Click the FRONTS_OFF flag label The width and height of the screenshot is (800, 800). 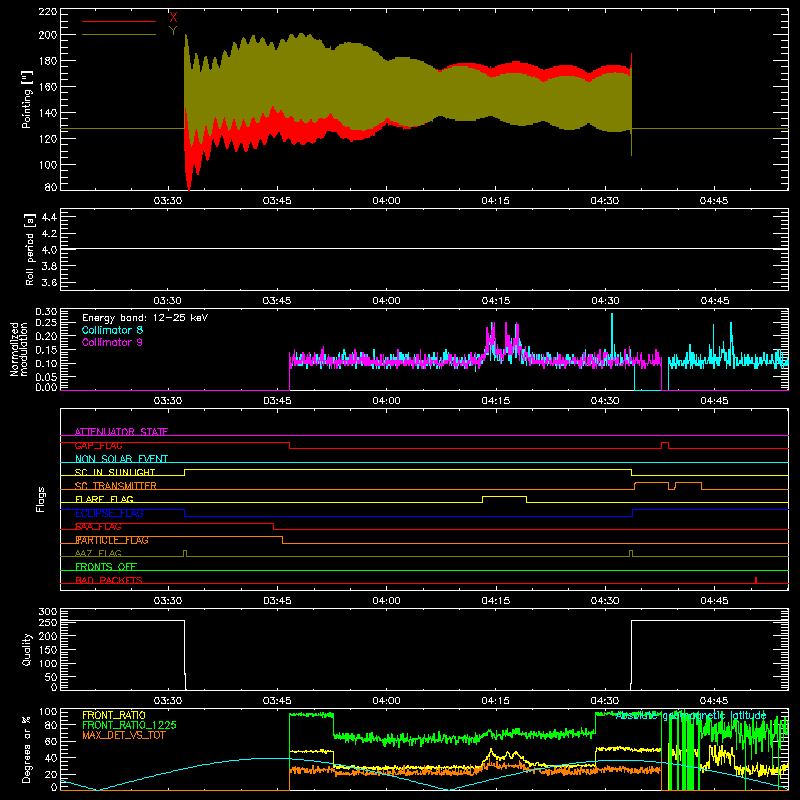(x=106, y=567)
